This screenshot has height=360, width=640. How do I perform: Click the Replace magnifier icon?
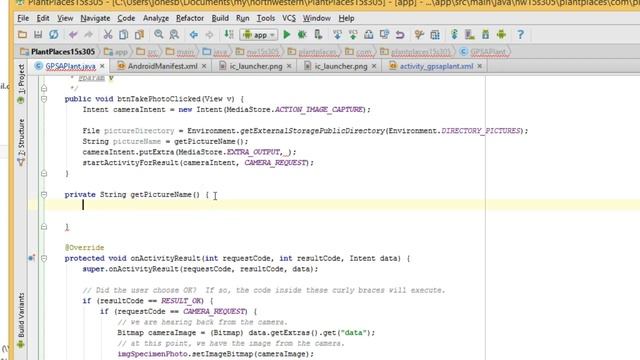pos(174,35)
